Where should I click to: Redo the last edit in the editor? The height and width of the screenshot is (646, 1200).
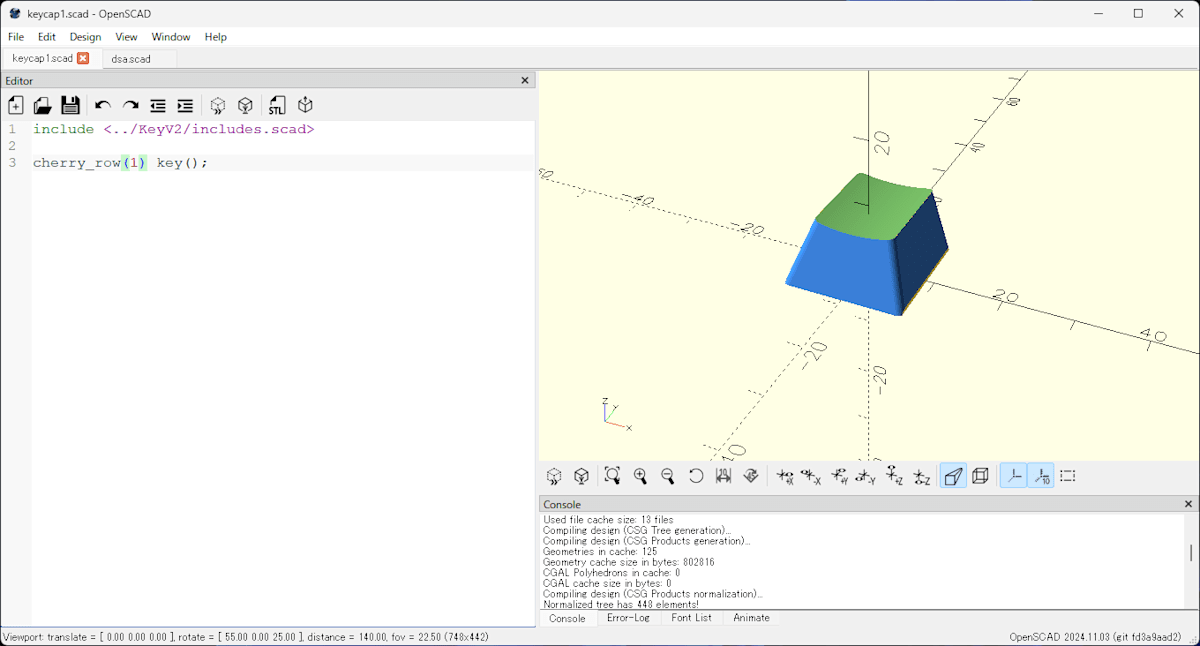coord(130,105)
